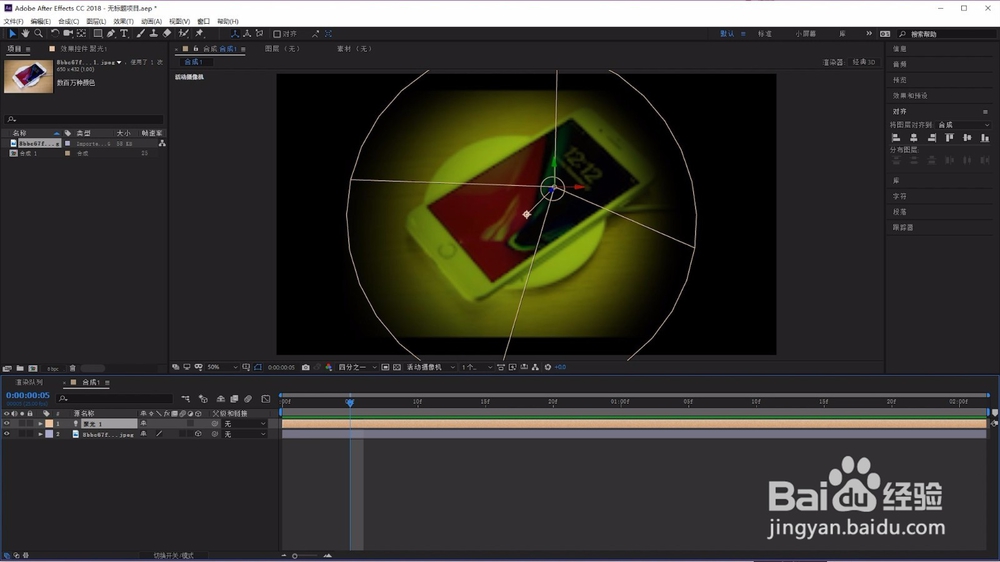
Task: Select the Hand tool
Action: click(25, 33)
